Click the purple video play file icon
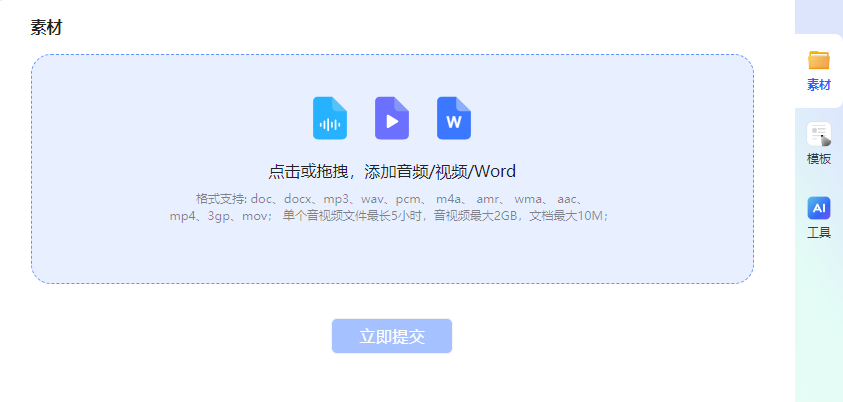Viewport: 843px width, 402px height. 392,118
